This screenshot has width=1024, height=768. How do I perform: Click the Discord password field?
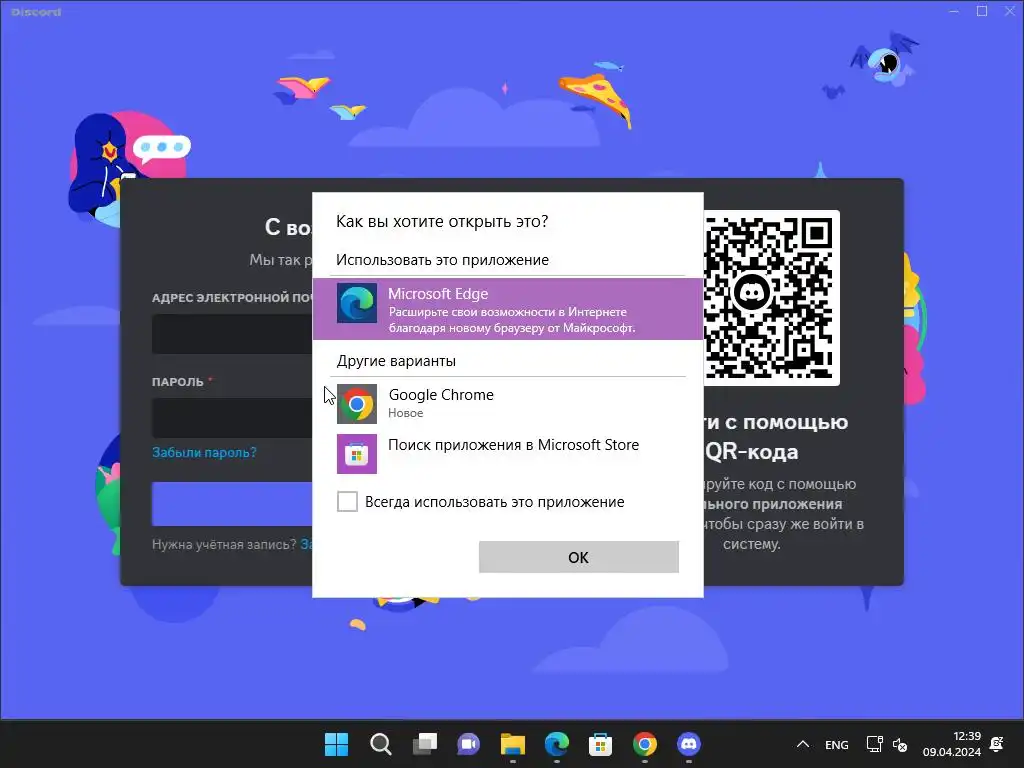232,417
